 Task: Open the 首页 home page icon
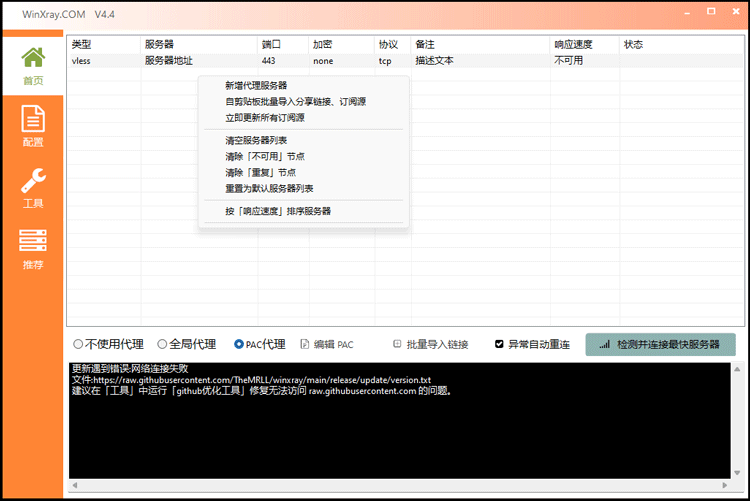33,58
